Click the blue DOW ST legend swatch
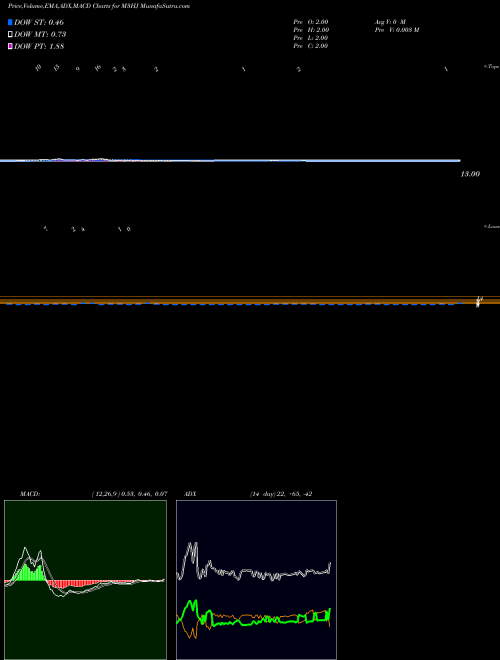This screenshot has height=660, width=500. (x=10, y=22)
